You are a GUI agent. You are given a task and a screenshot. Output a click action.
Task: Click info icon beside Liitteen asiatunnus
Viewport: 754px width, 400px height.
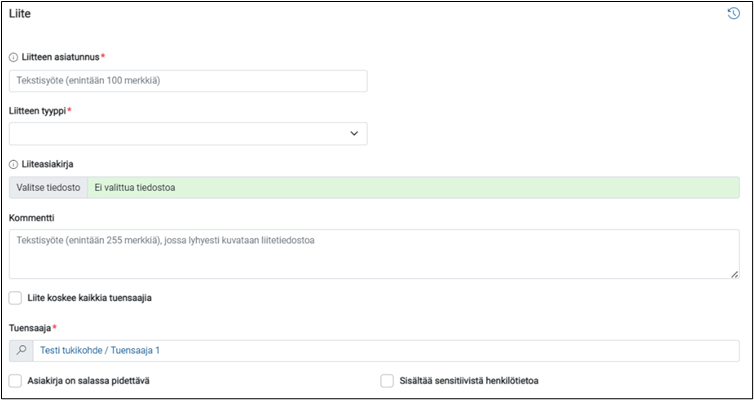tap(13, 57)
